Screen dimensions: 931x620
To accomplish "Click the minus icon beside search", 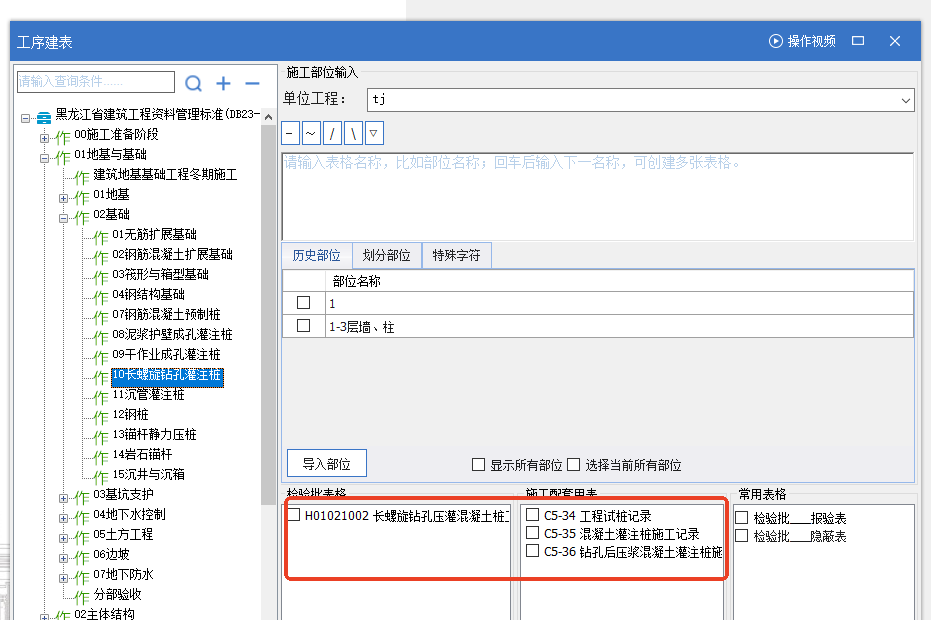I will (x=252, y=83).
